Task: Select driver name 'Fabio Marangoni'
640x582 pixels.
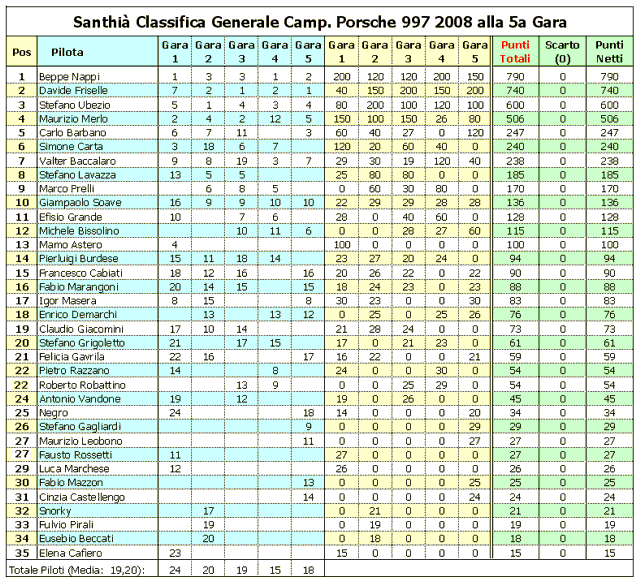Action: pyautogui.click(x=79, y=287)
